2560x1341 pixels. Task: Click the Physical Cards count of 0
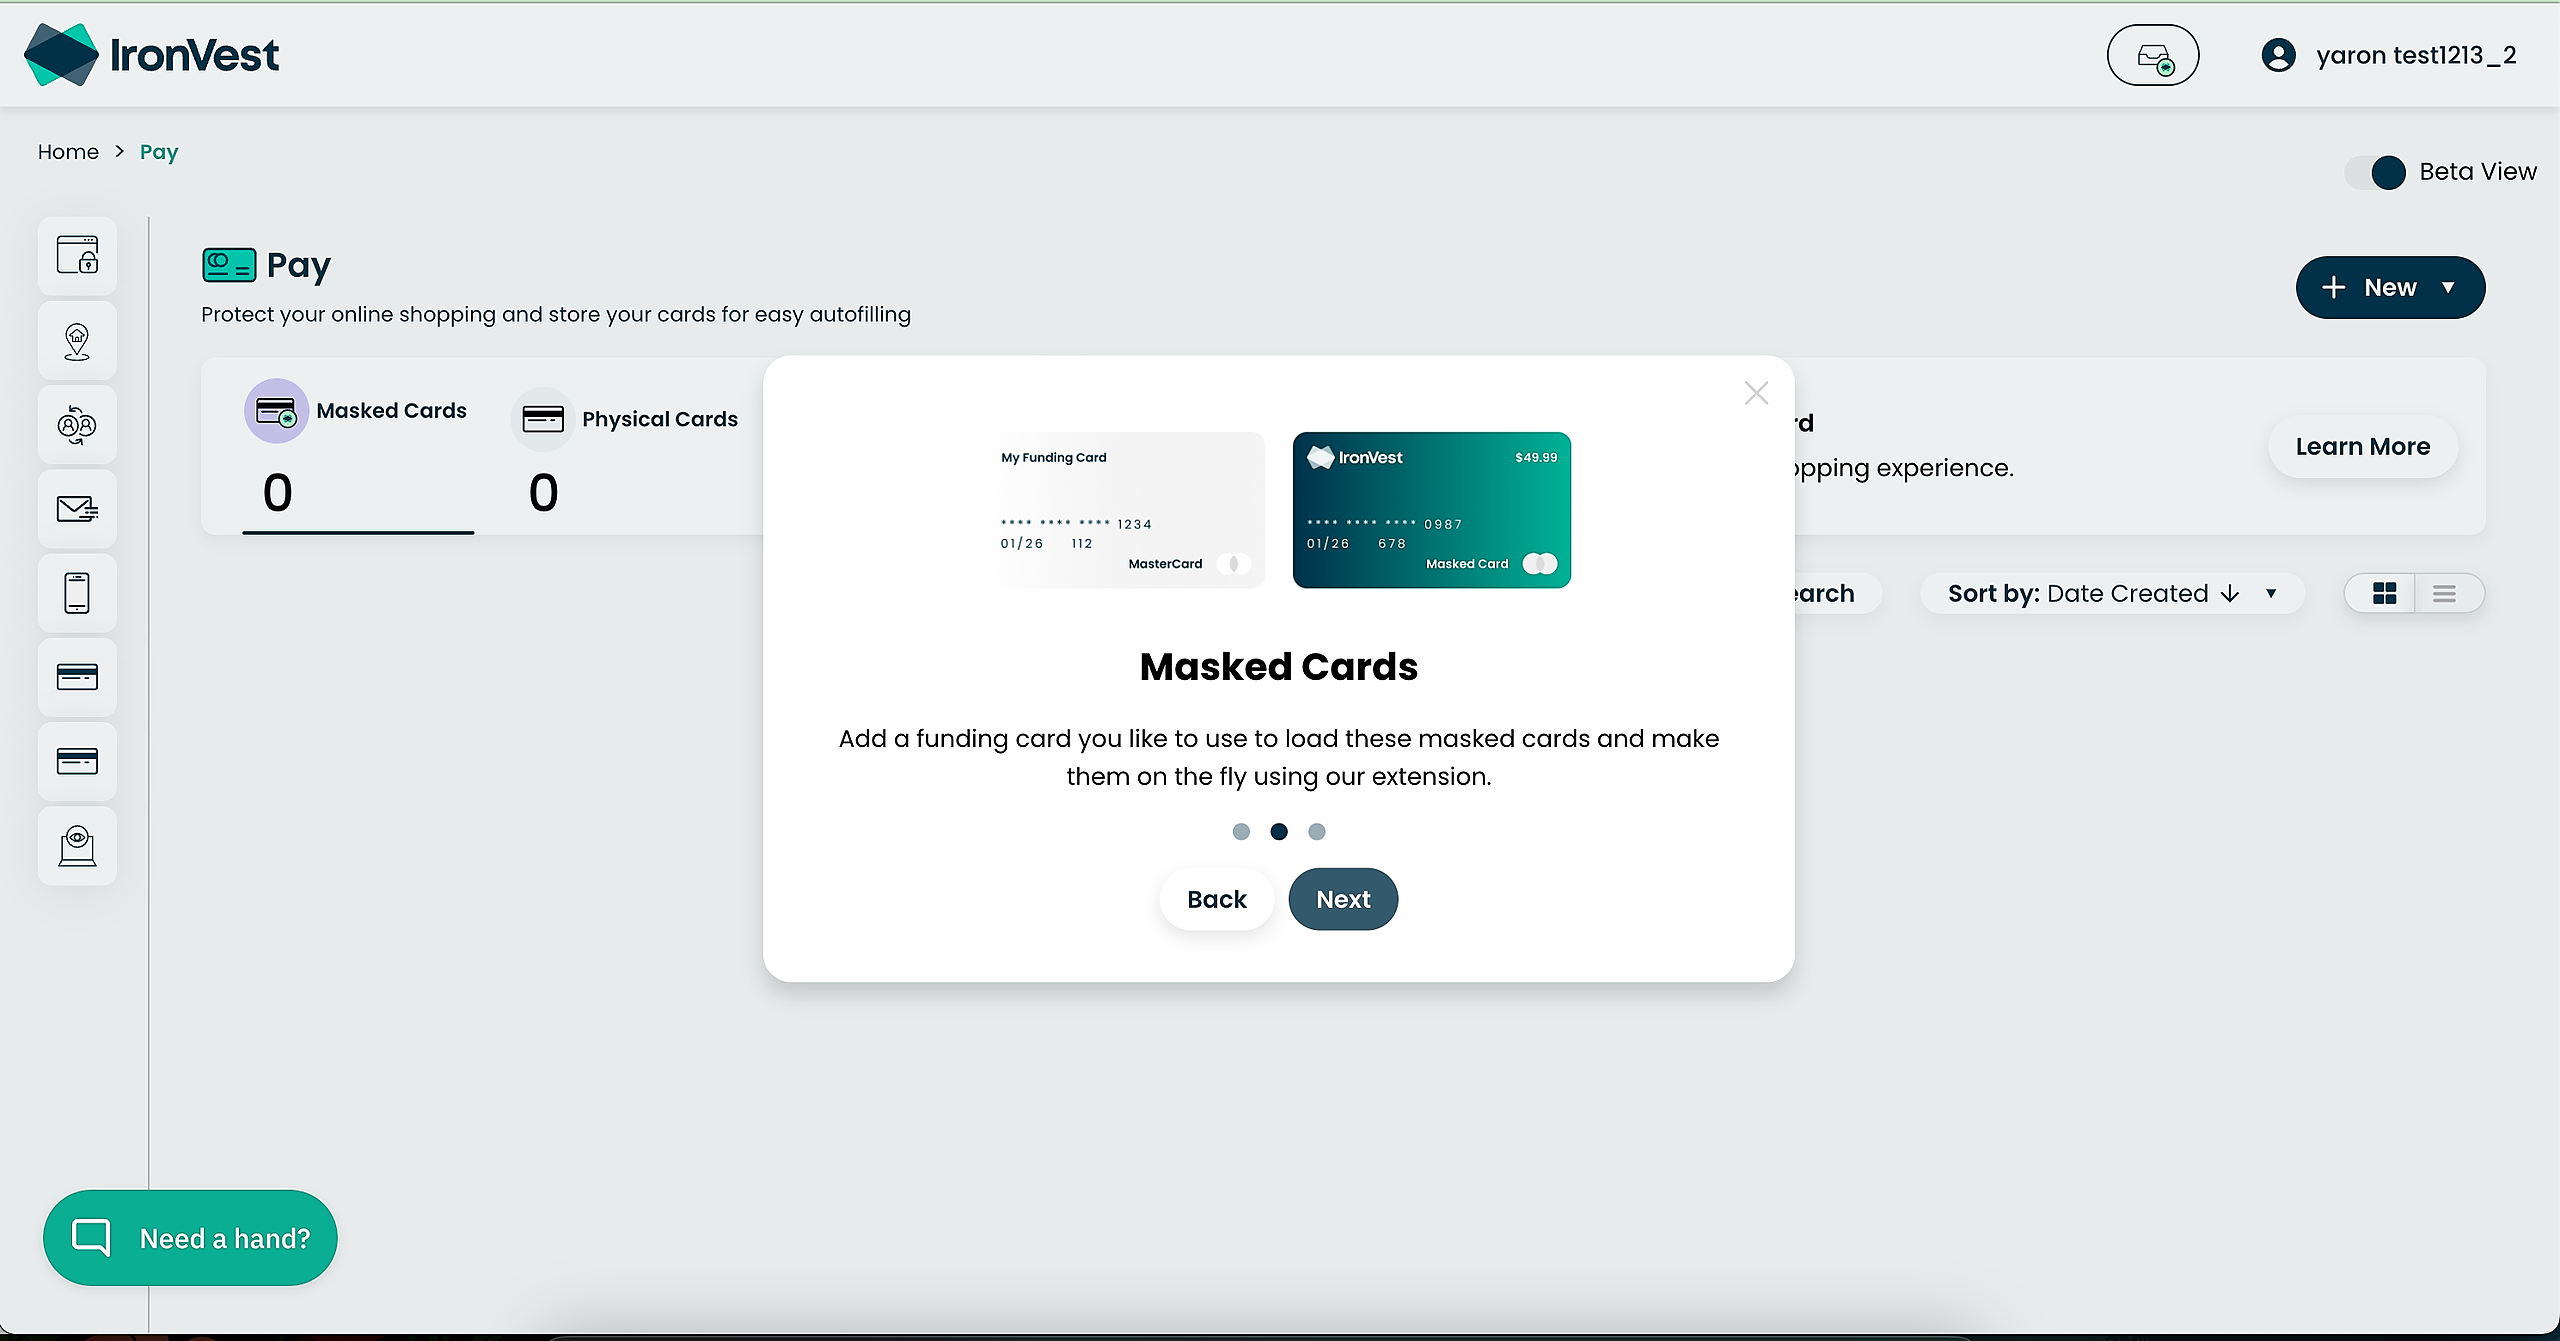coord(543,493)
